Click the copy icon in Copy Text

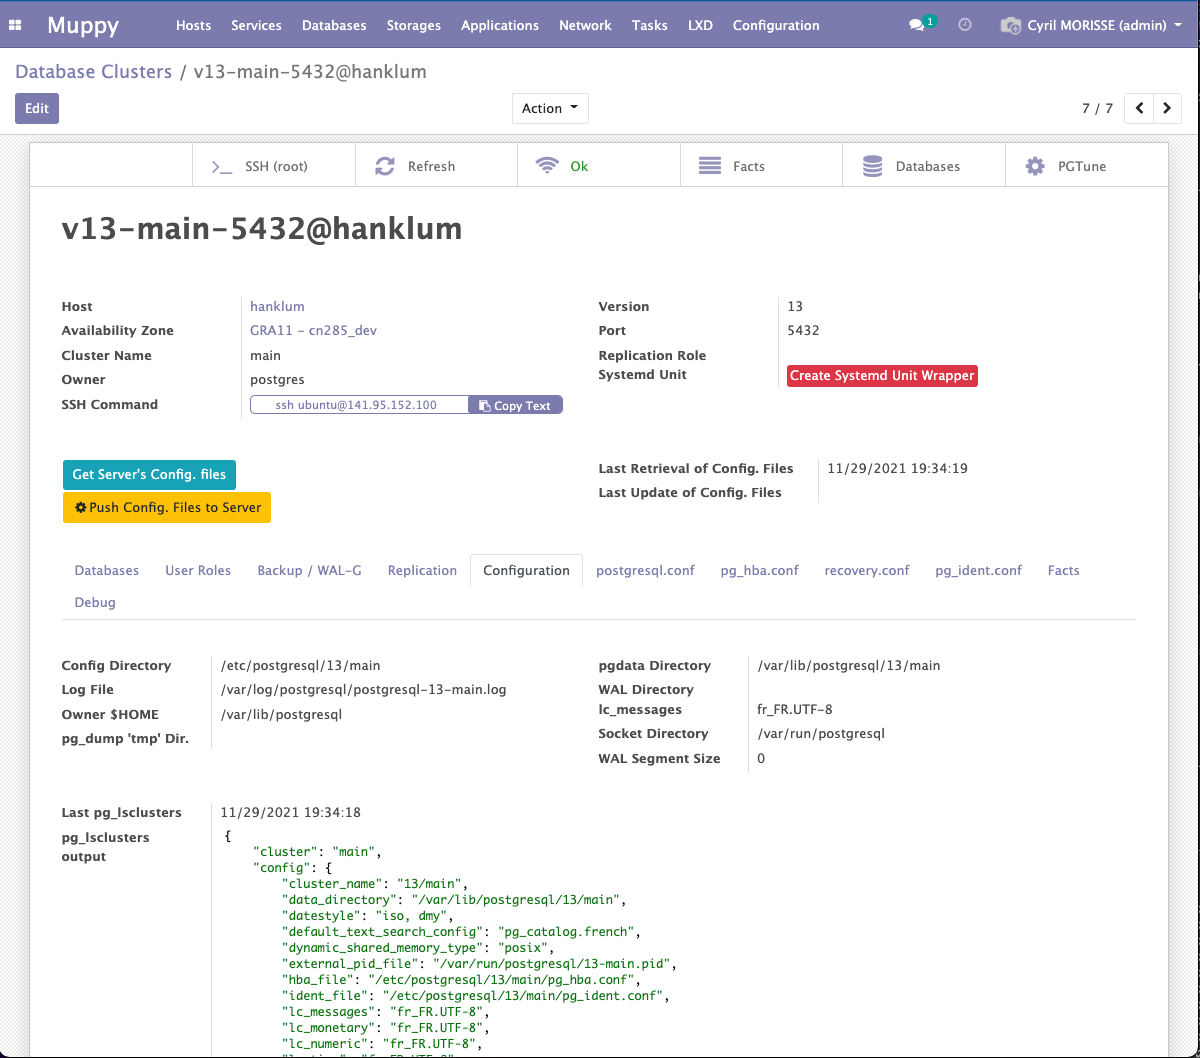(x=484, y=406)
